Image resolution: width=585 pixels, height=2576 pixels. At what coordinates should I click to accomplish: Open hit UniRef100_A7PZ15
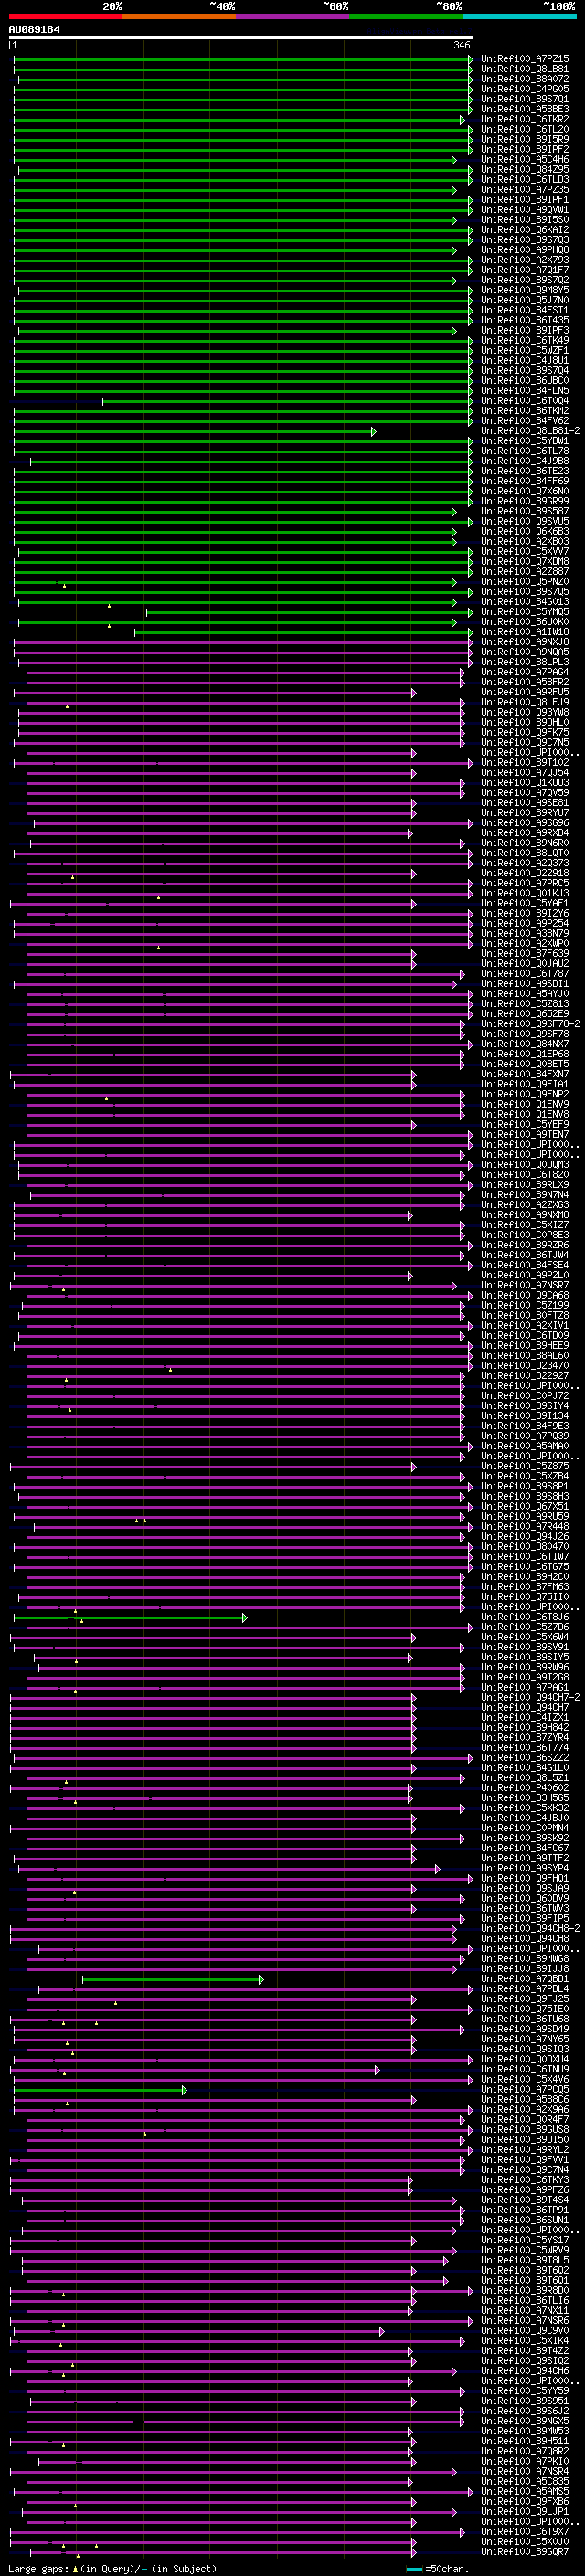click(525, 59)
